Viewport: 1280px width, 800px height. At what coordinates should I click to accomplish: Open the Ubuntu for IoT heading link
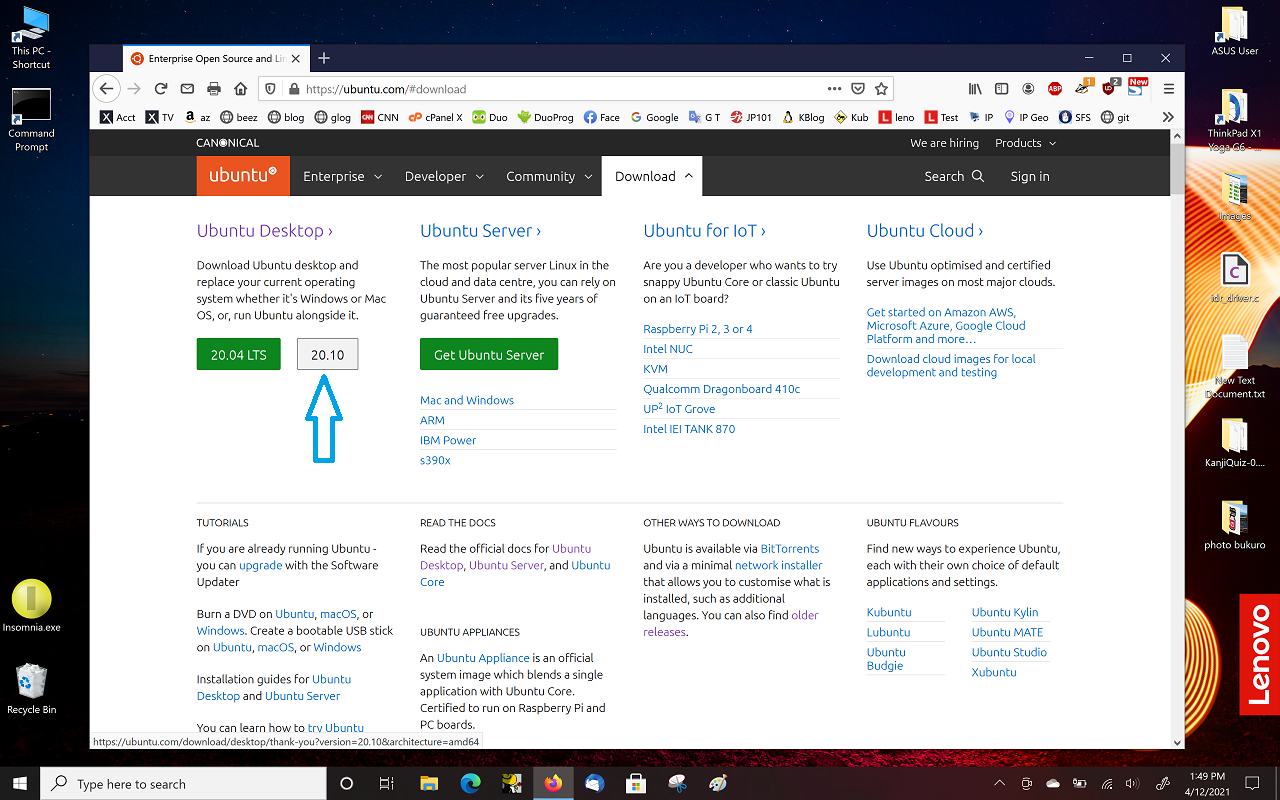click(x=705, y=231)
